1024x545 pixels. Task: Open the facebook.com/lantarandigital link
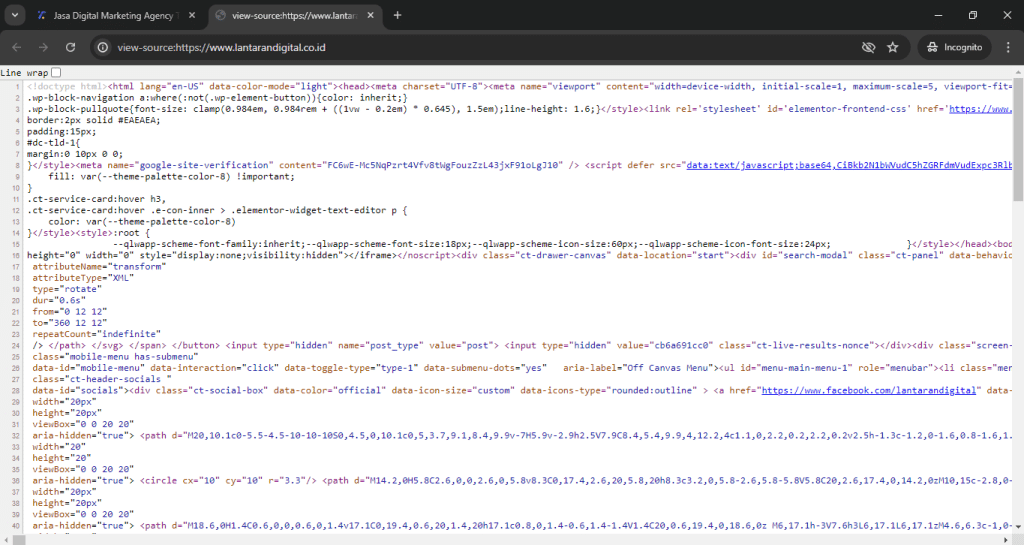868,391
